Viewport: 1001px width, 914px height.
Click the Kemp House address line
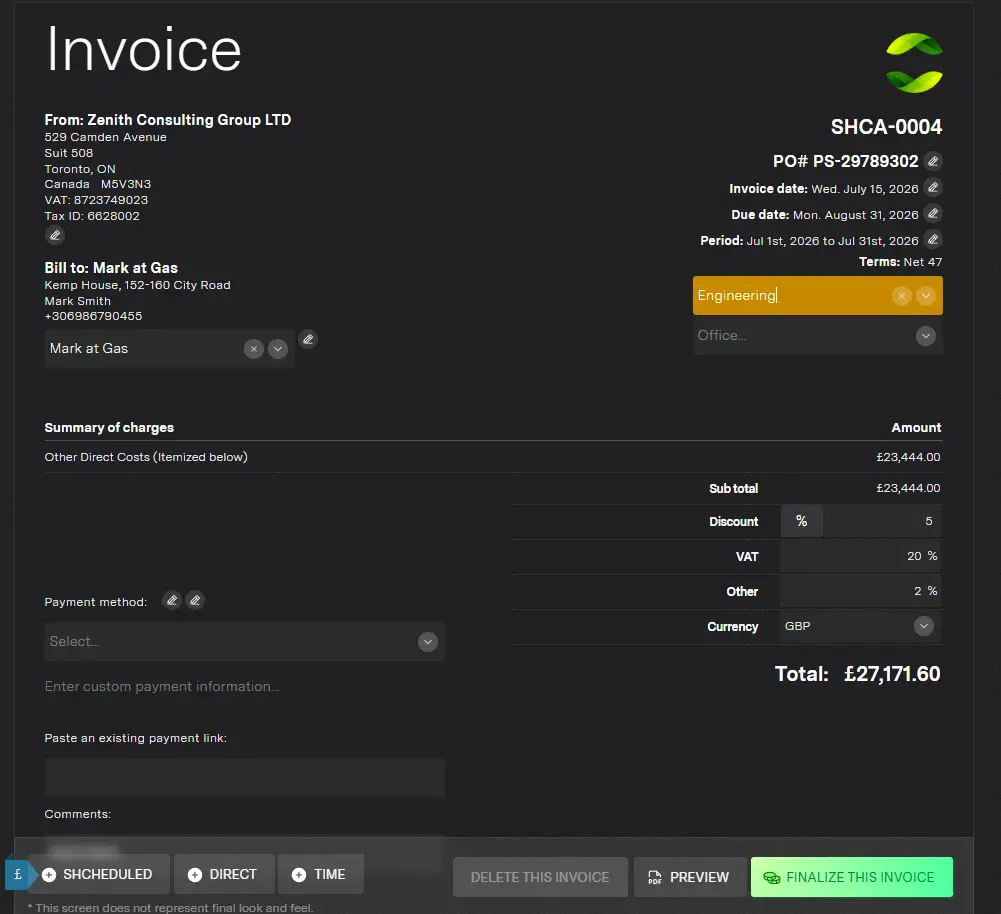[x=137, y=285]
